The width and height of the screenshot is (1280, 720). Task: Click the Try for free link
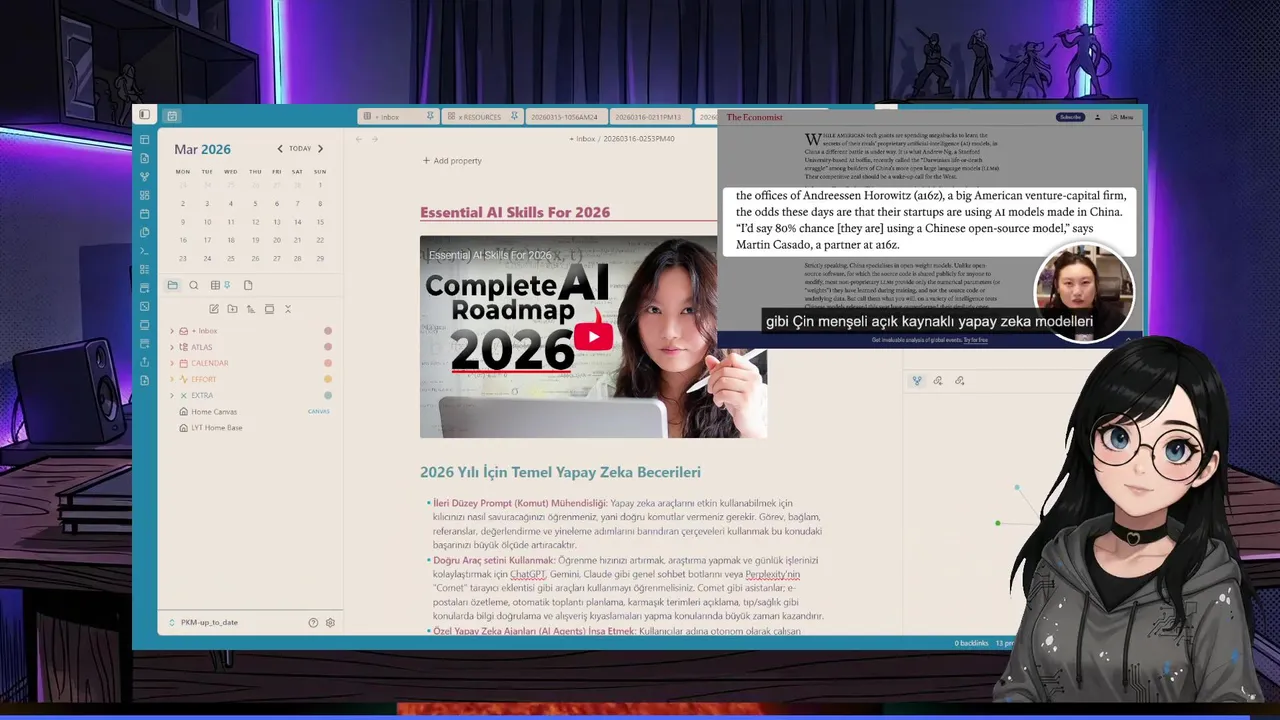pos(976,340)
